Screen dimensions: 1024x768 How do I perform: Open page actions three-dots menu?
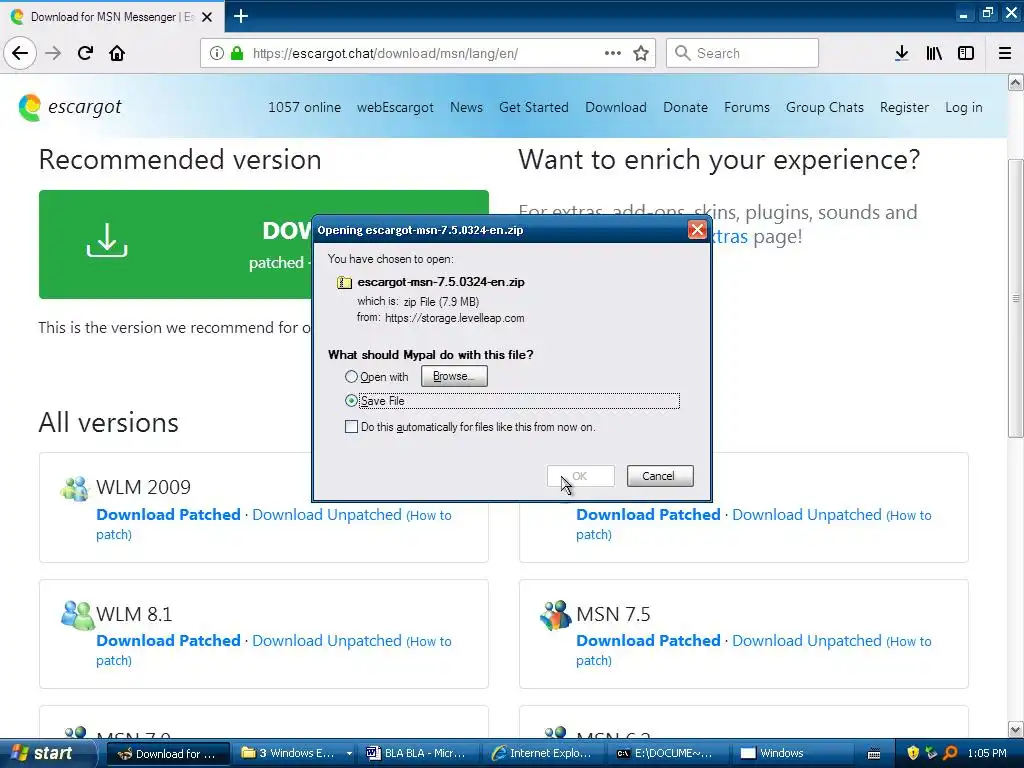tap(613, 53)
